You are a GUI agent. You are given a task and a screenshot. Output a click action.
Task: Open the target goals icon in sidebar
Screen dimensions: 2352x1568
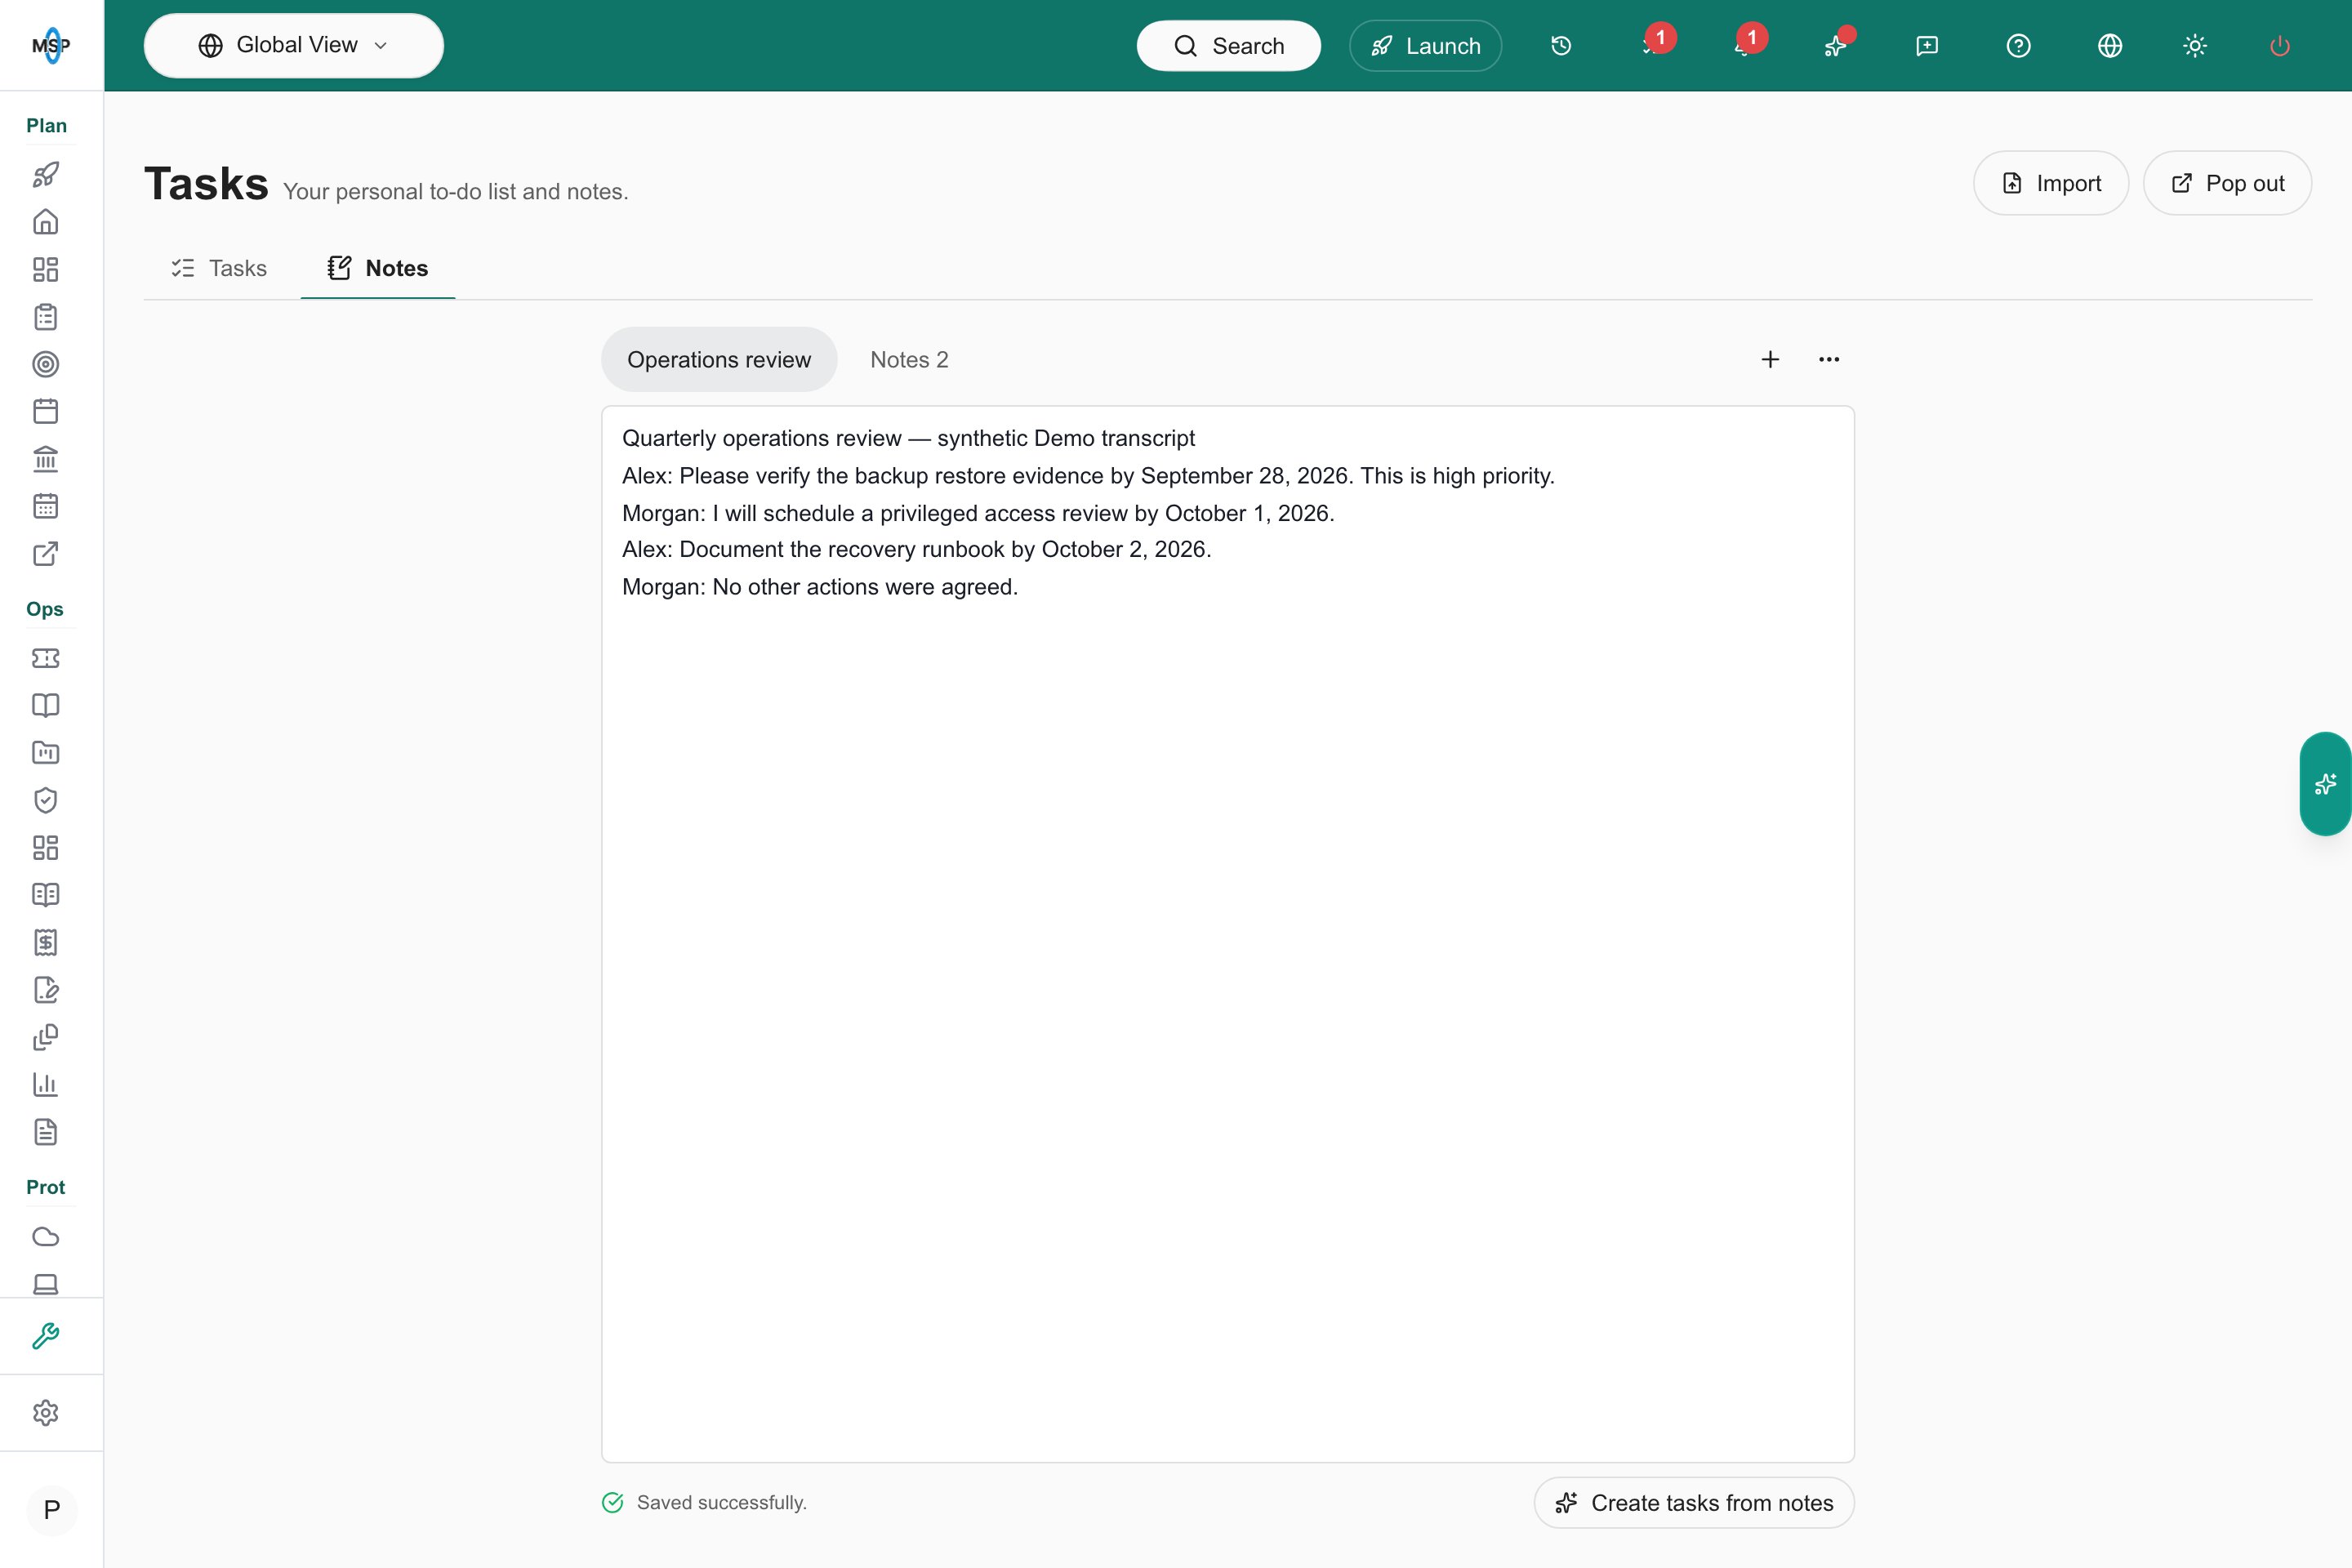pos(46,364)
